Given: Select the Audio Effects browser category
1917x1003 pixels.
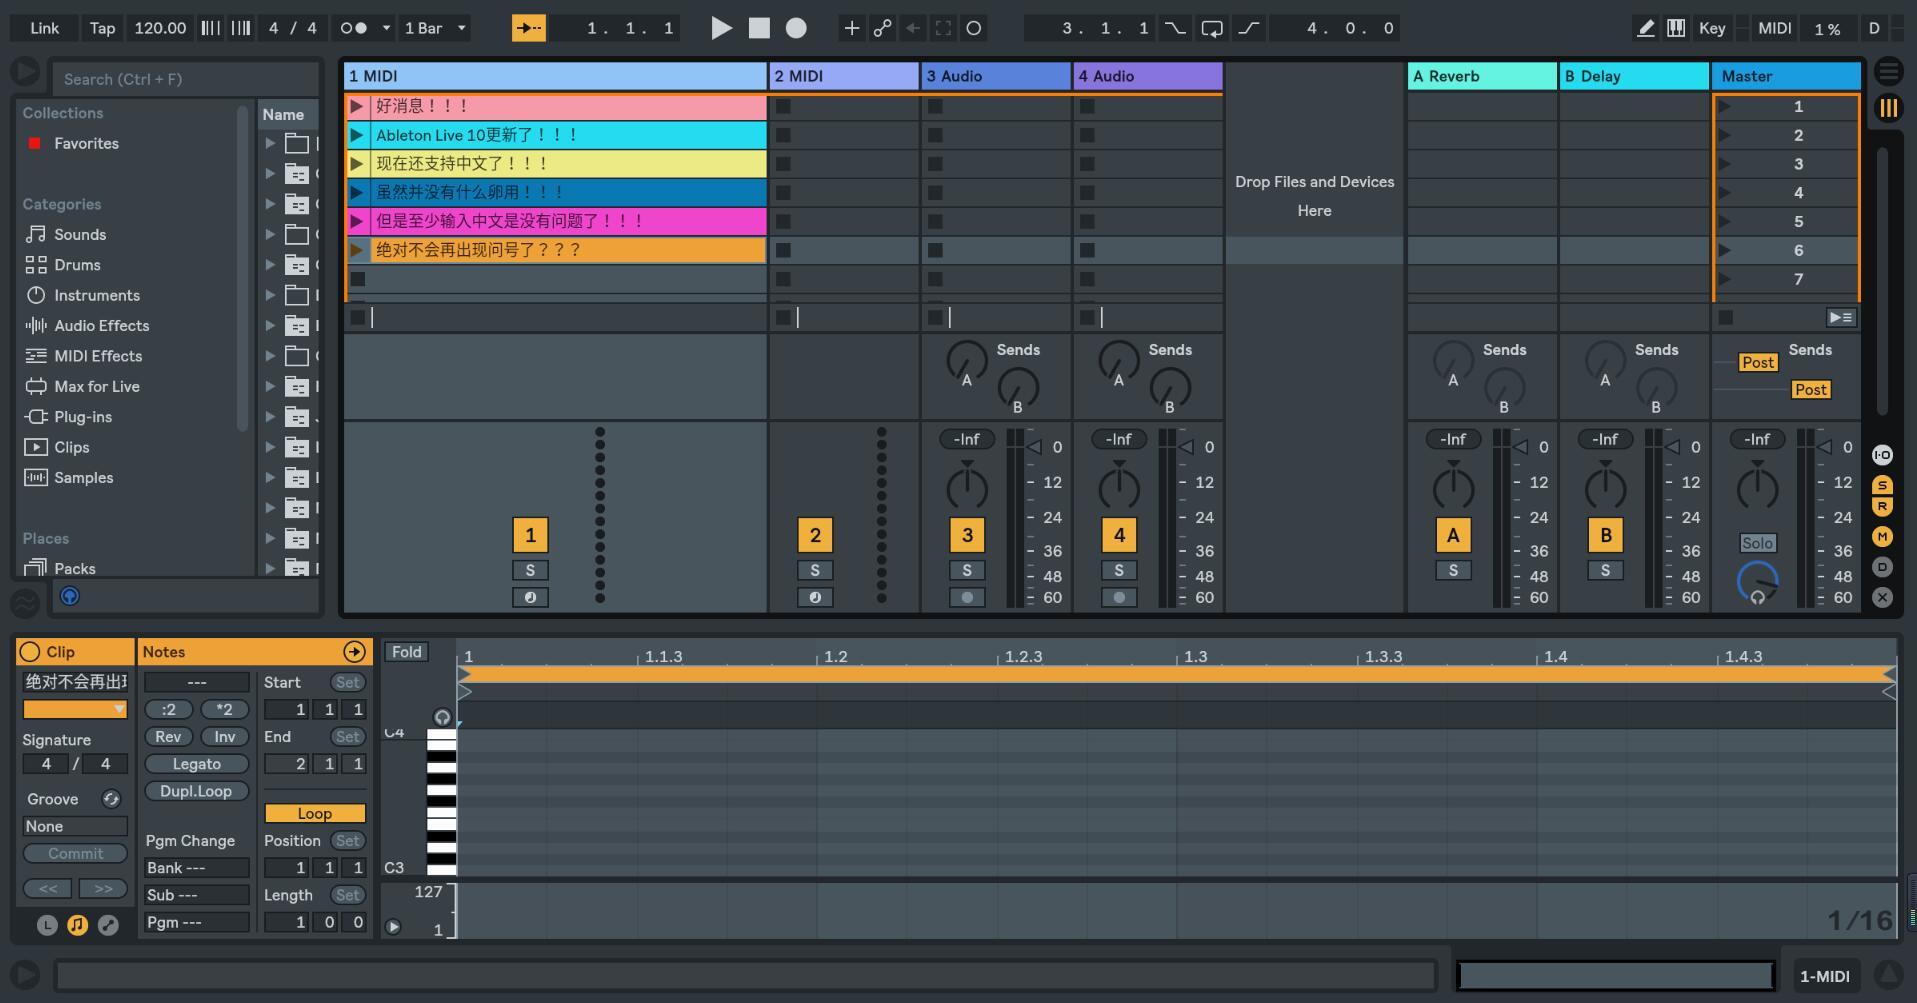Looking at the screenshot, I should (x=103, y=326).
